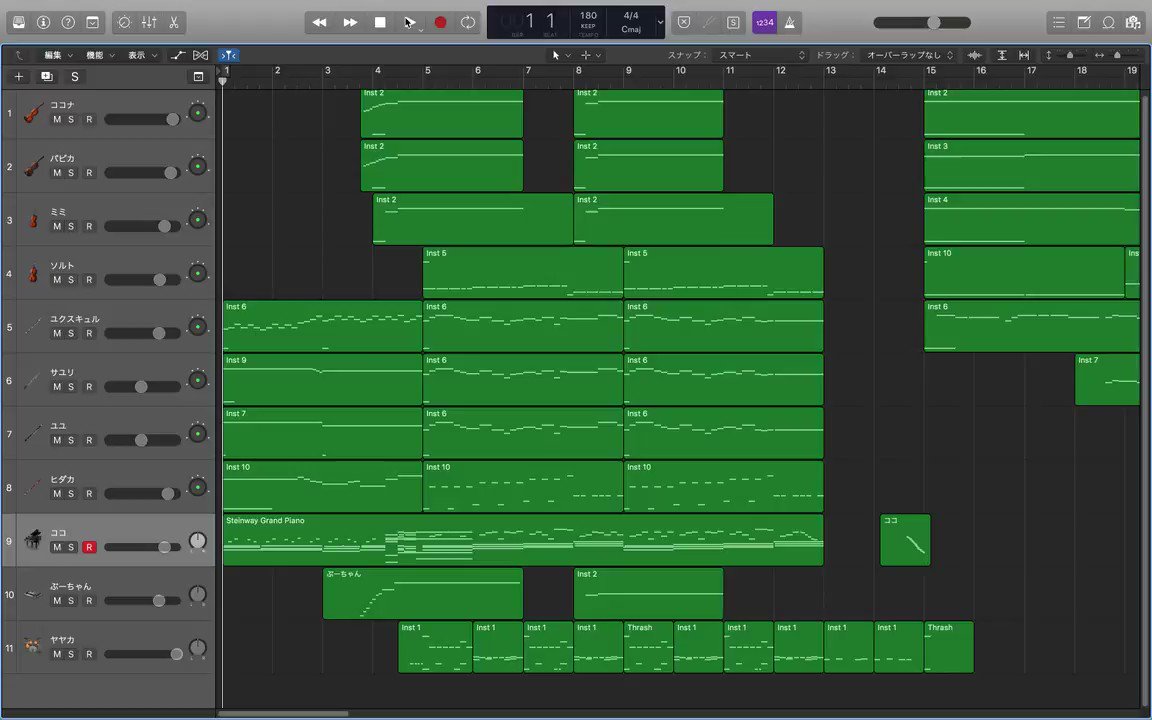Open LCD display mode dropdown arrow
This screenshot has width=1152, height=720.
[x=660, y=22]
